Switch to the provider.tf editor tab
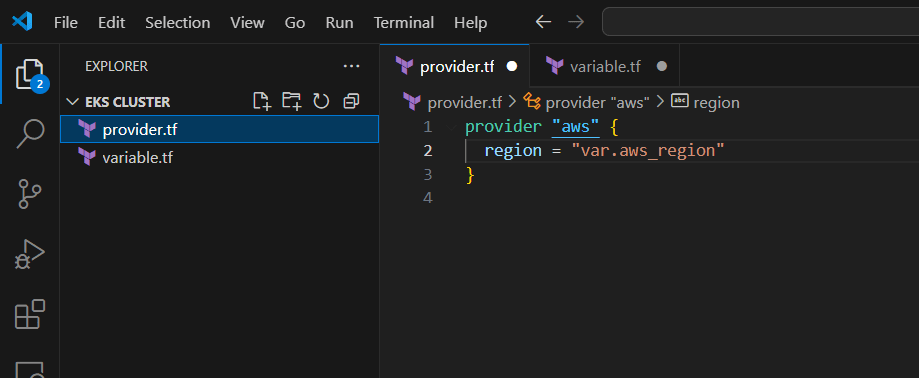 click(455, 66)
